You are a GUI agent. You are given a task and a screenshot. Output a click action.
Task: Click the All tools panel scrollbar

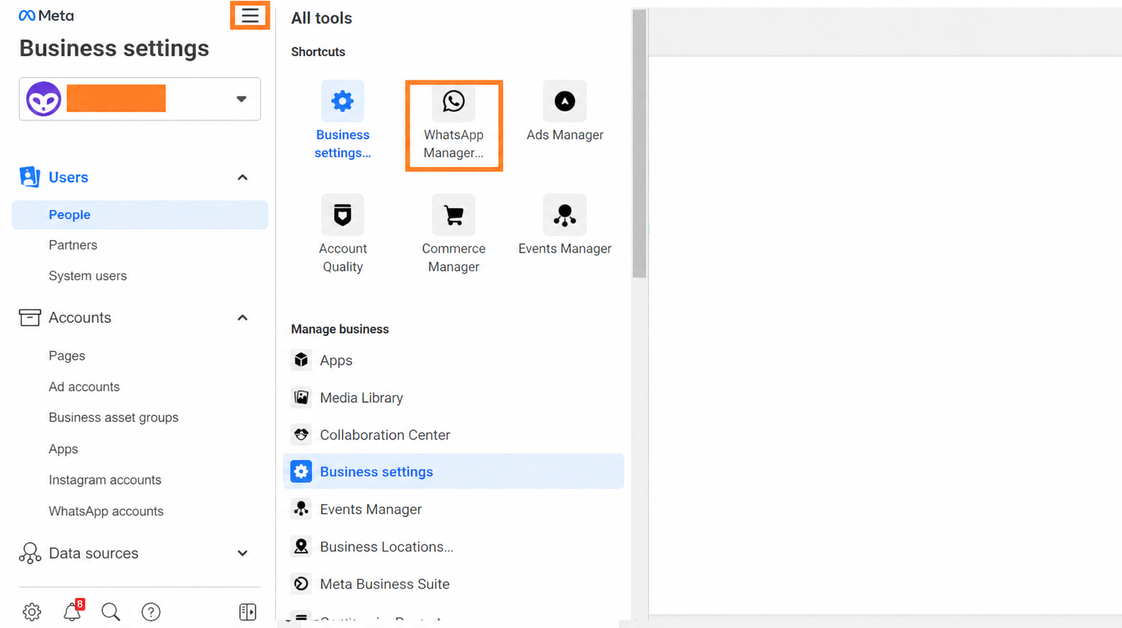[x=640, y=143]
